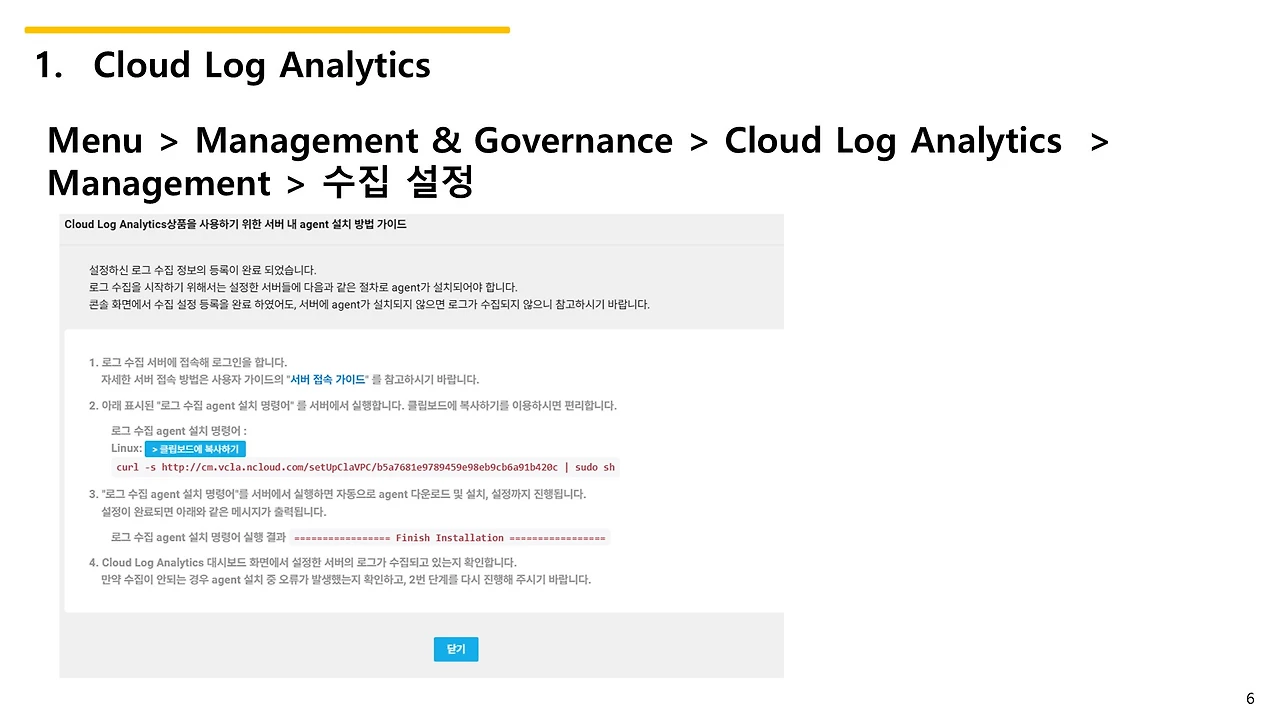1280x720 pixels.
Task: Click the line starting '콘솔 화면에서 수집 설정 등록을'
Action: coord(369,304)
